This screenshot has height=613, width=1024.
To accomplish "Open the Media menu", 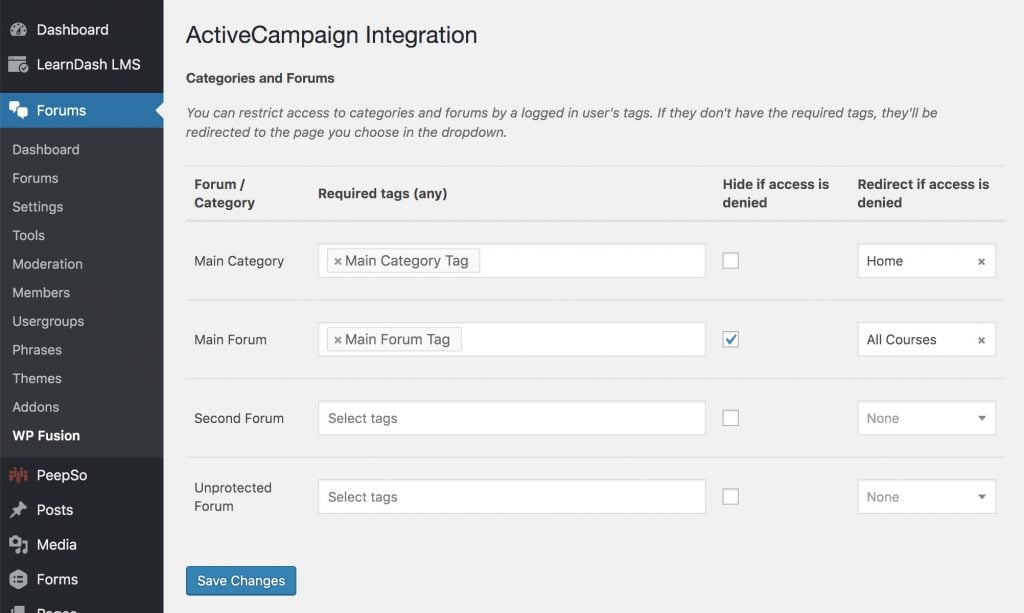I will 82,544.
